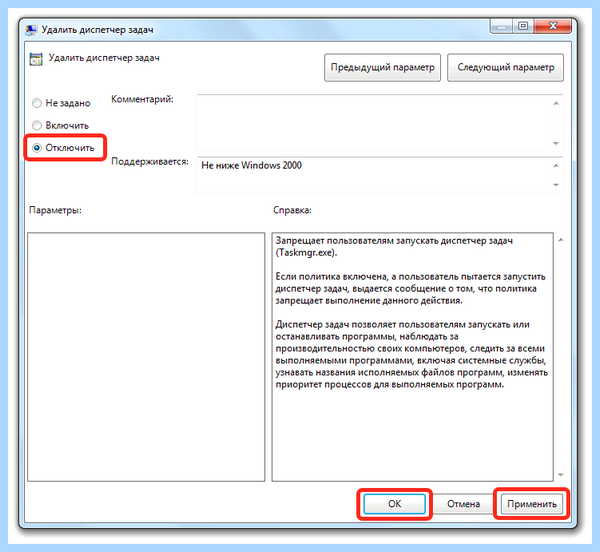Click the "Если политика включена" paragraph
This screenshot has height=552, width=600.
pos(410,288)
